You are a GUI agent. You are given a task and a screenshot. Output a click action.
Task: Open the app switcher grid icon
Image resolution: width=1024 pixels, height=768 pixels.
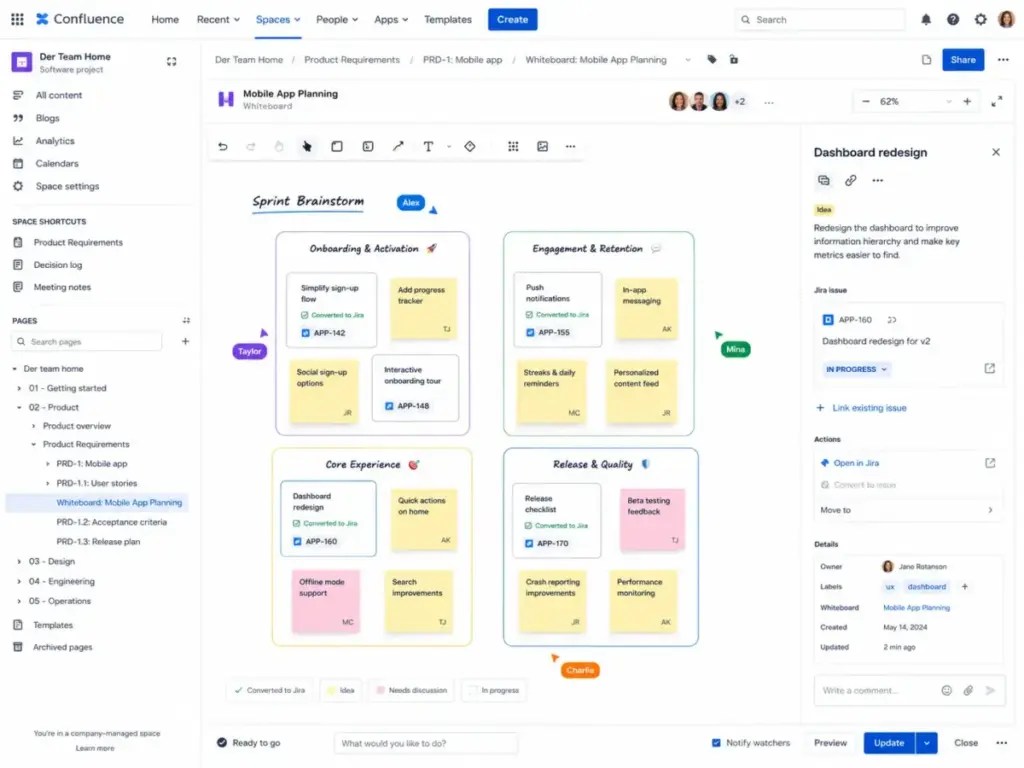18,20
